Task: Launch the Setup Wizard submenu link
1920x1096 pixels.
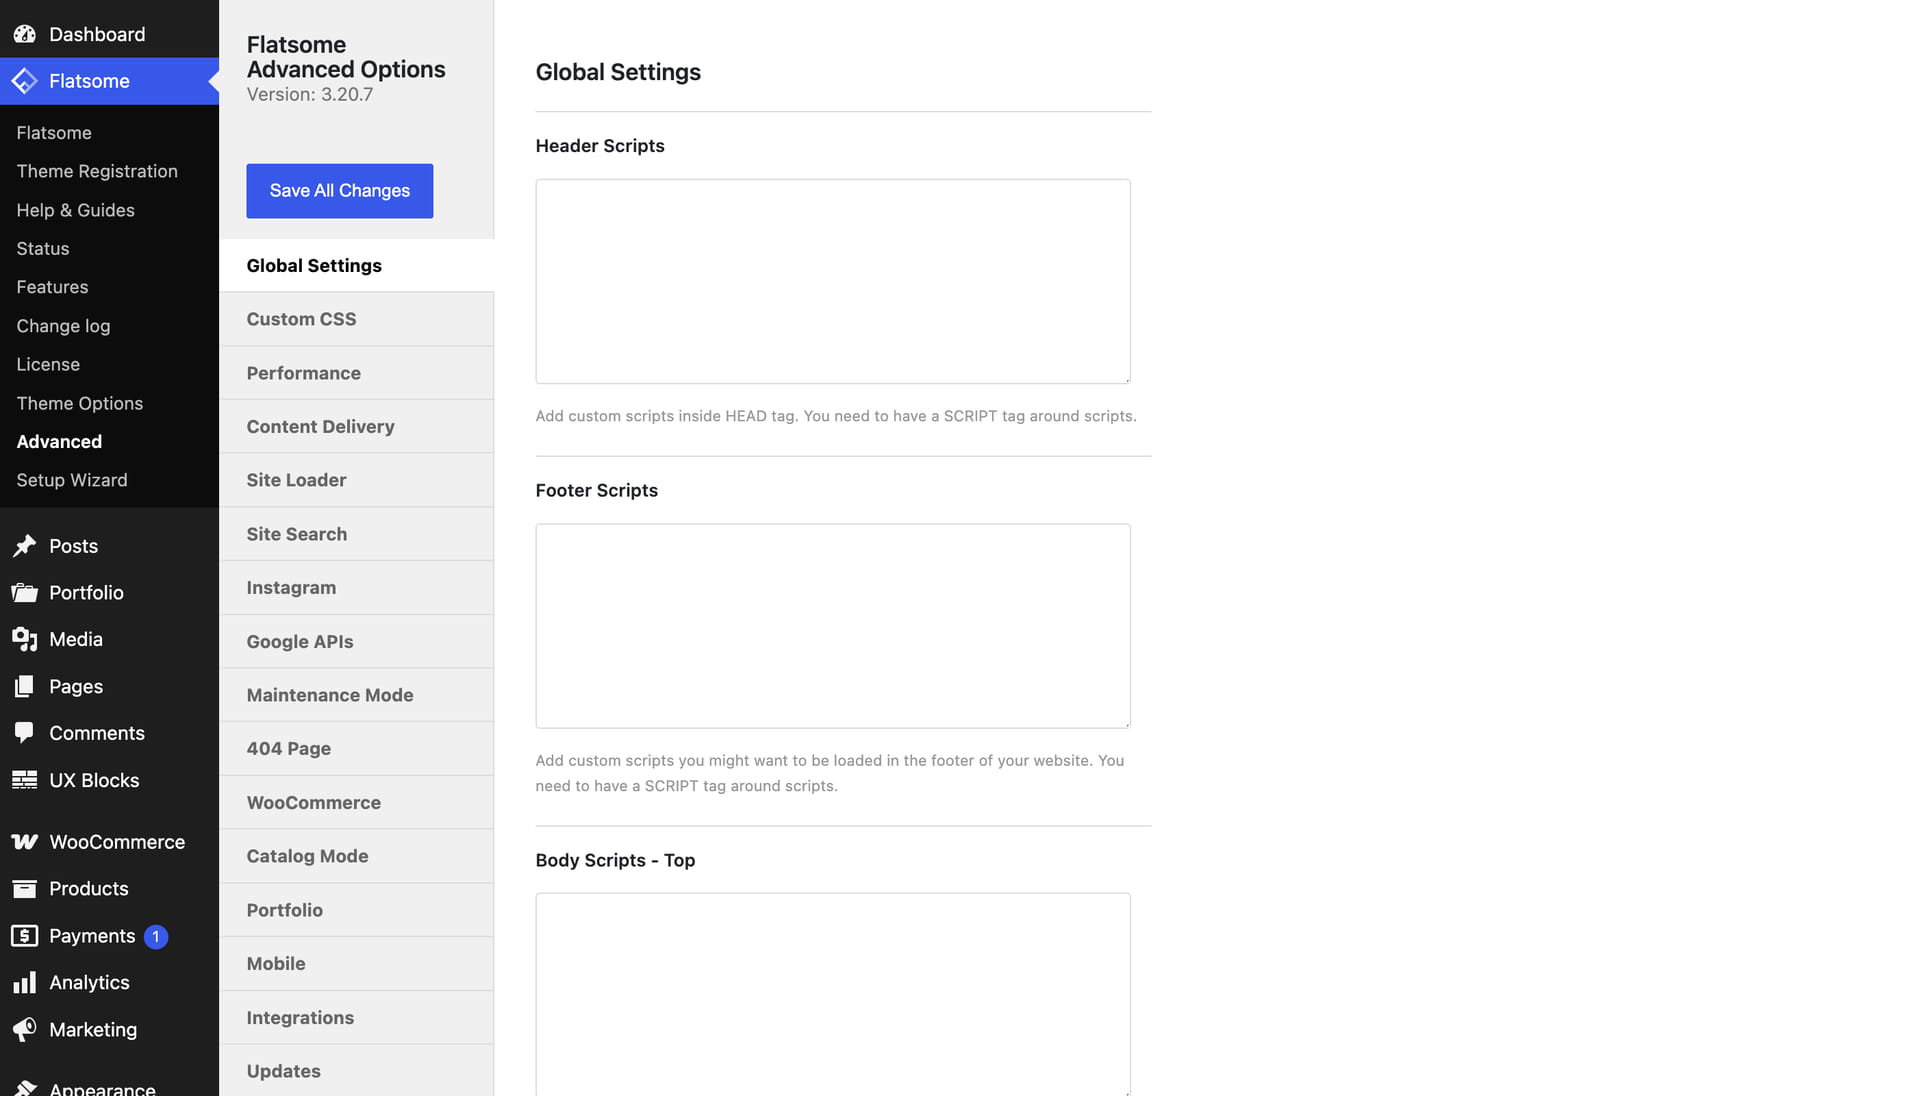Action: [72, 480]
